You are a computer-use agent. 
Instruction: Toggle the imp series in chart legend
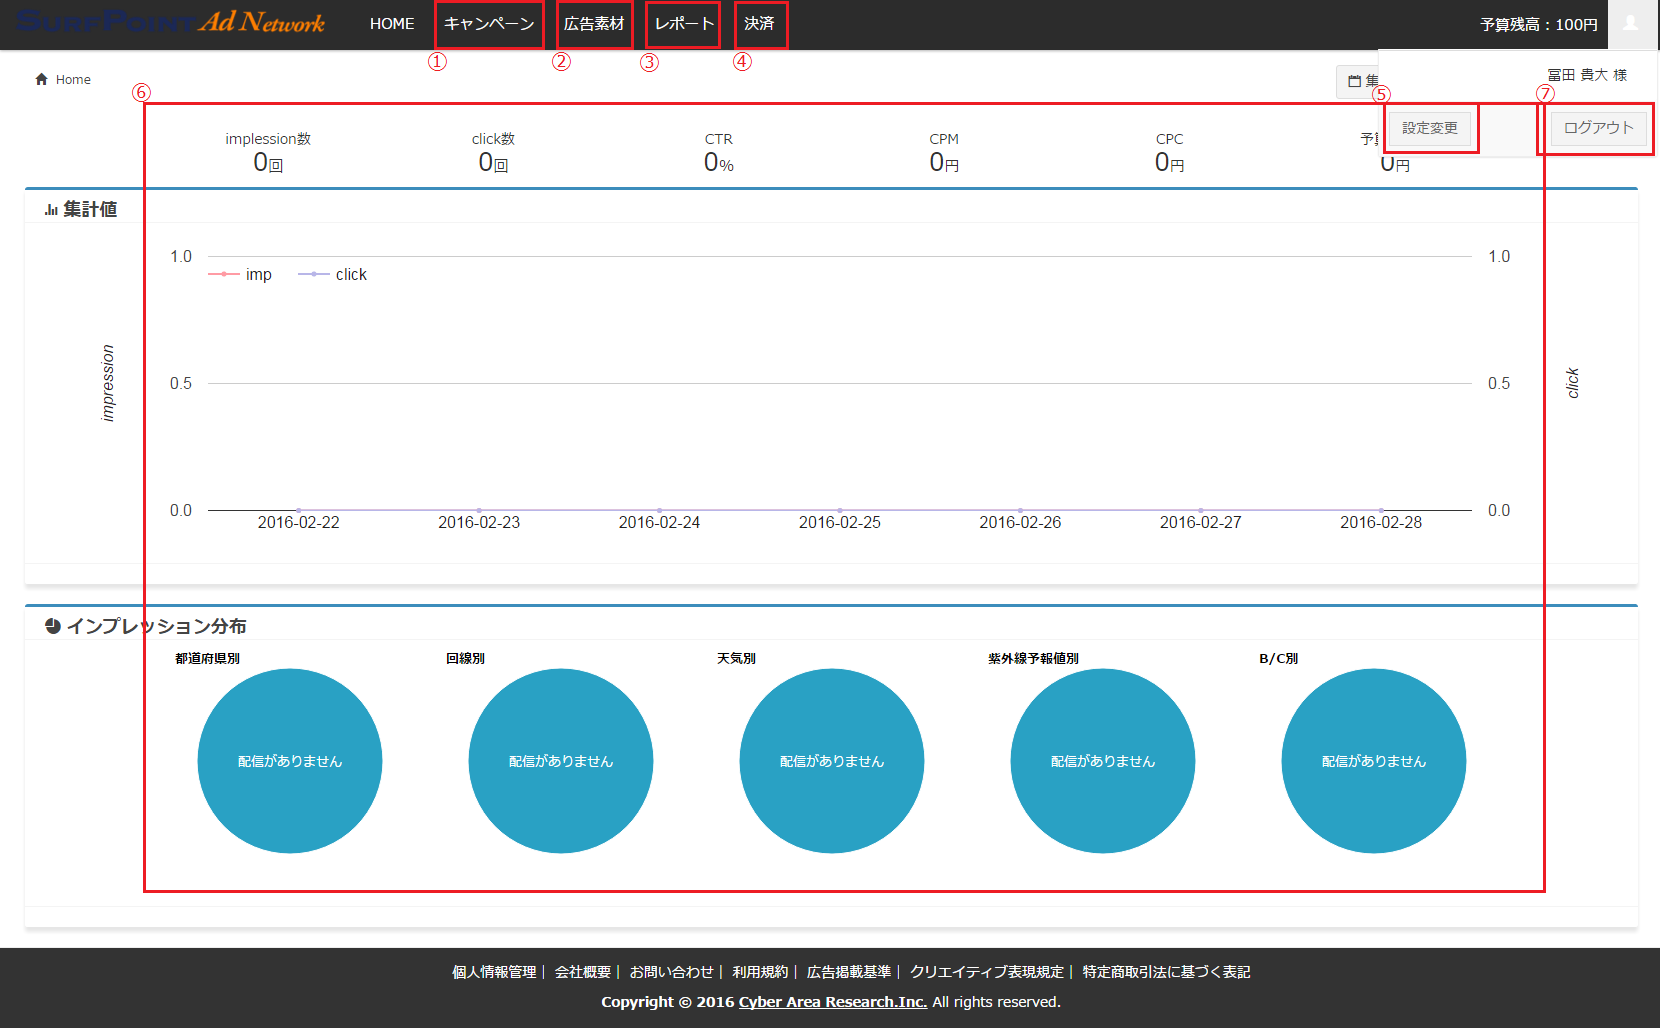point(241,275)
